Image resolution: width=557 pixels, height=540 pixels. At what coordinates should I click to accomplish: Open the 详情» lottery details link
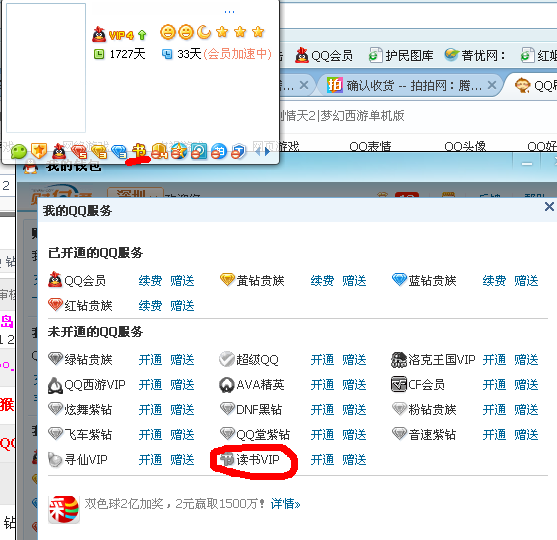point(285,504)
